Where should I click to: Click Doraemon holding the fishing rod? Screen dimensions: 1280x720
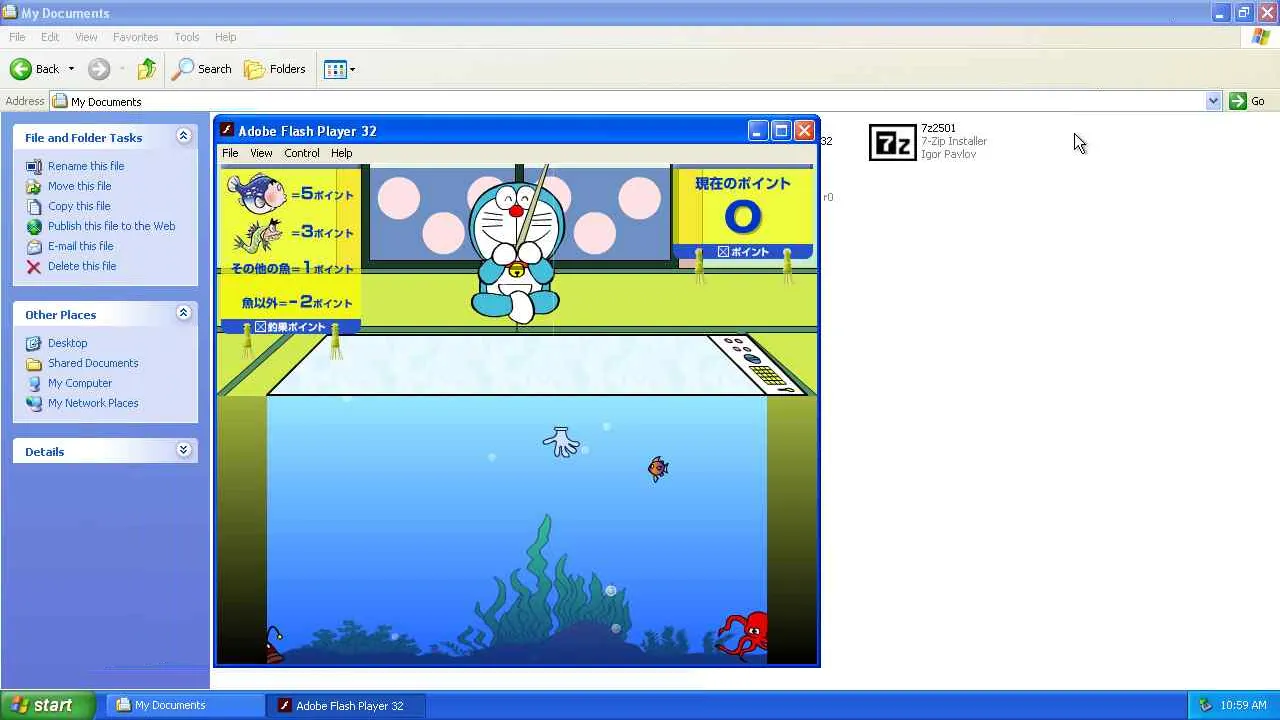pyautogui.click(x=516, y=250)
